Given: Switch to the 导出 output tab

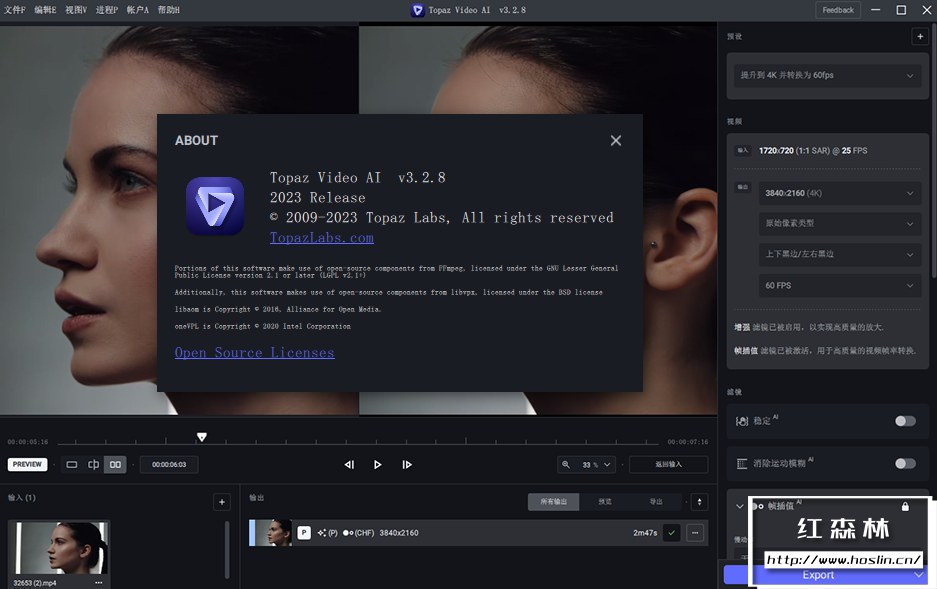Looking at the screenshot, I should click(656, 501).
